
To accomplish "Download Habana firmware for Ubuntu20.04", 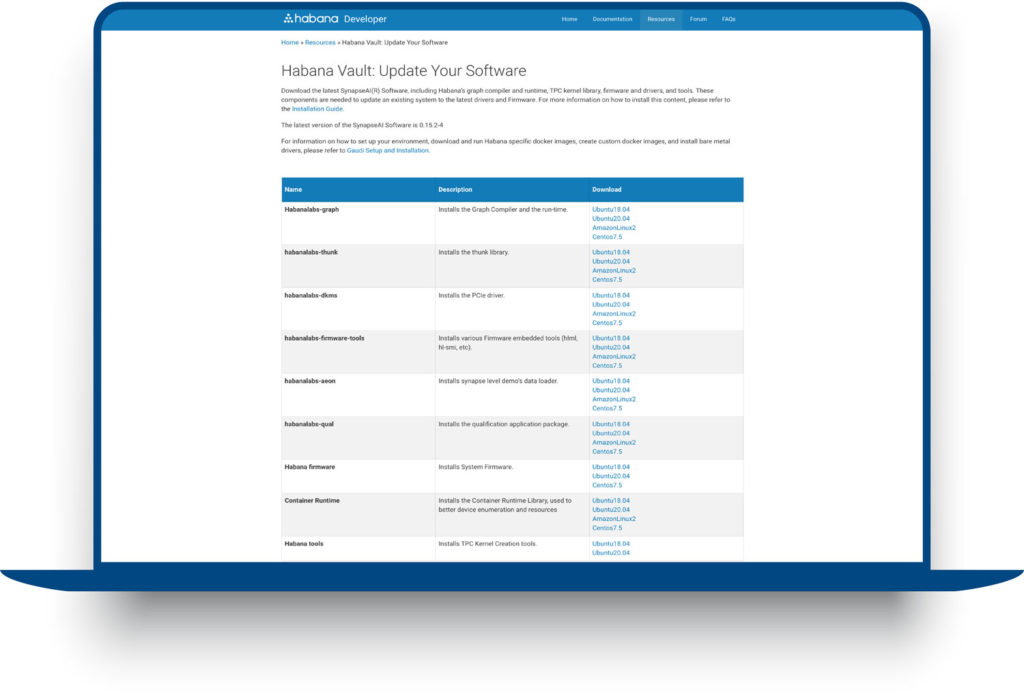I will (611, 476).
